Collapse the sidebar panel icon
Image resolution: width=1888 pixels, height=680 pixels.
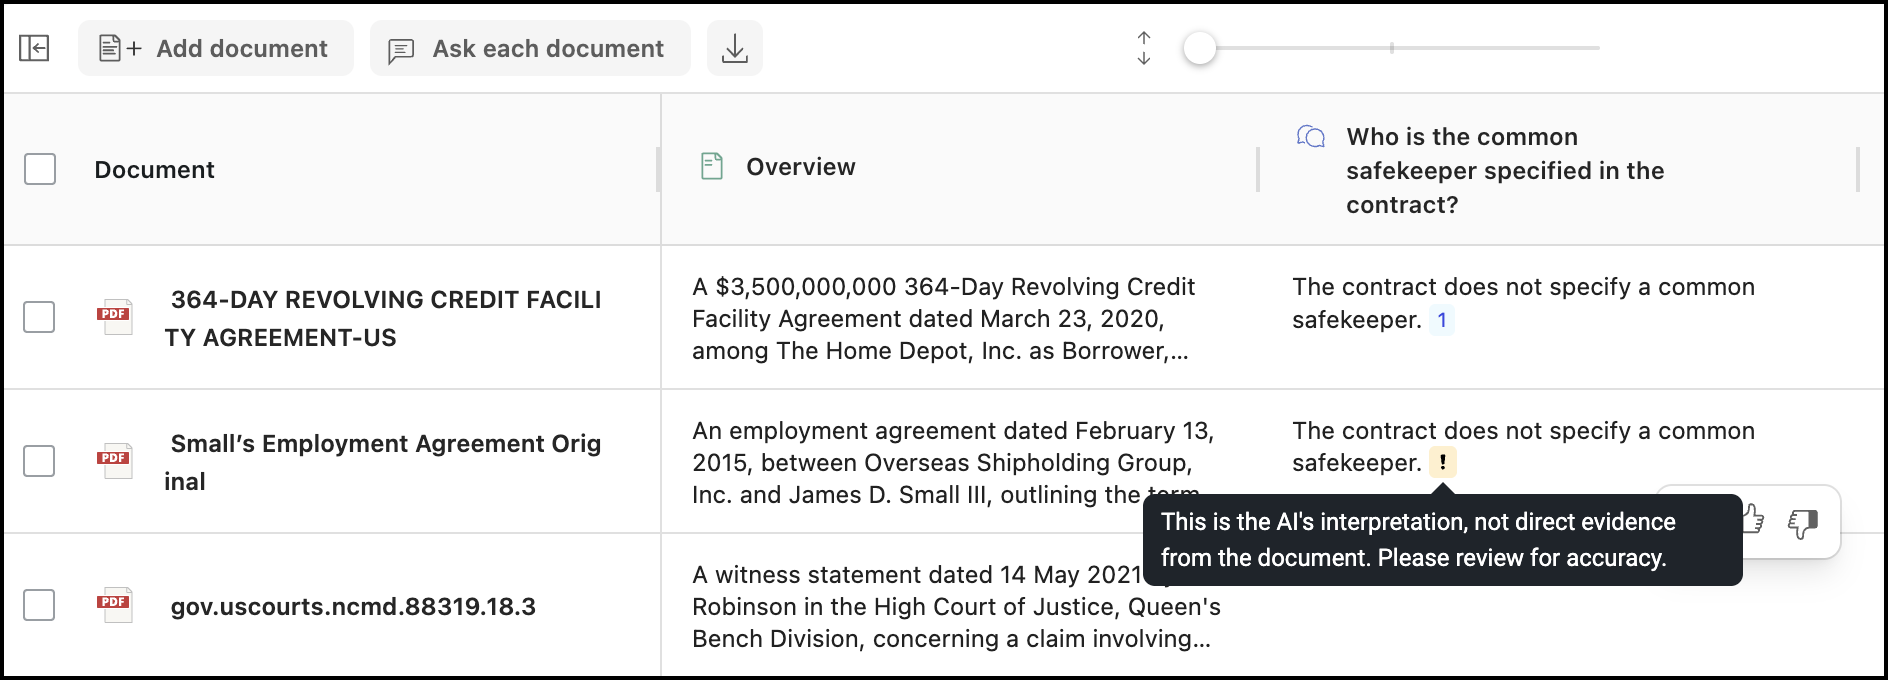pyautogui.click(x=34, y=48)
